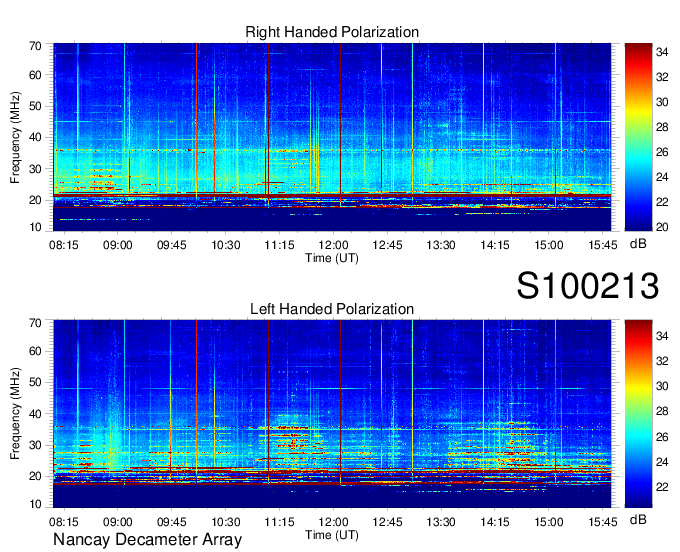680x552 pixels.
Task: Click the 08:15 tick of Right Handed plot
Action: (x=64, y=245)
